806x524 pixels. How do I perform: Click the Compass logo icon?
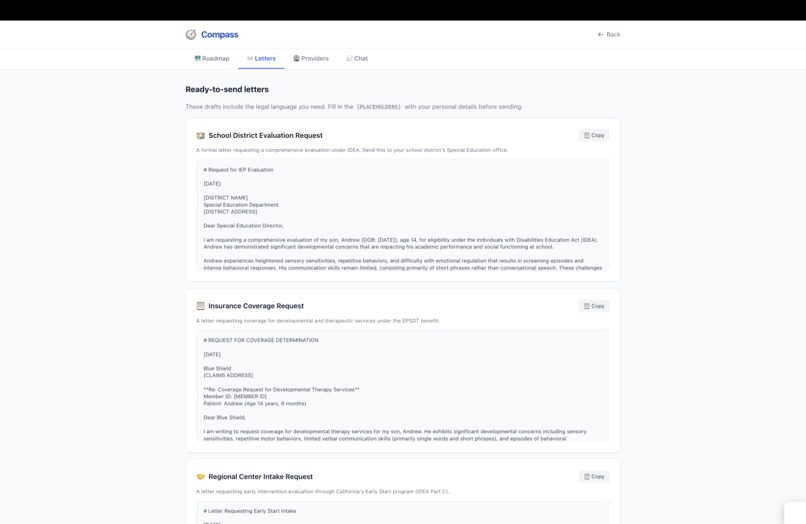[191, 34]
